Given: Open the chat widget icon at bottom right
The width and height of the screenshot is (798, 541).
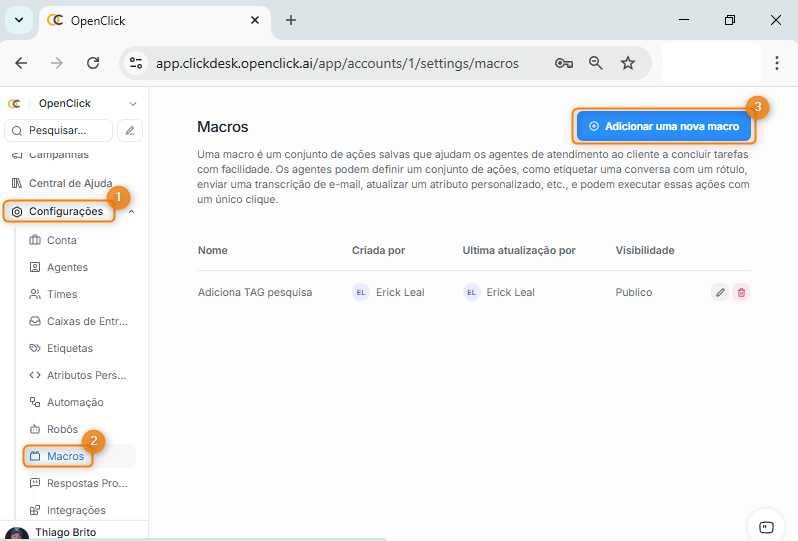Looking at the screenshot, I should click(766, 527).
